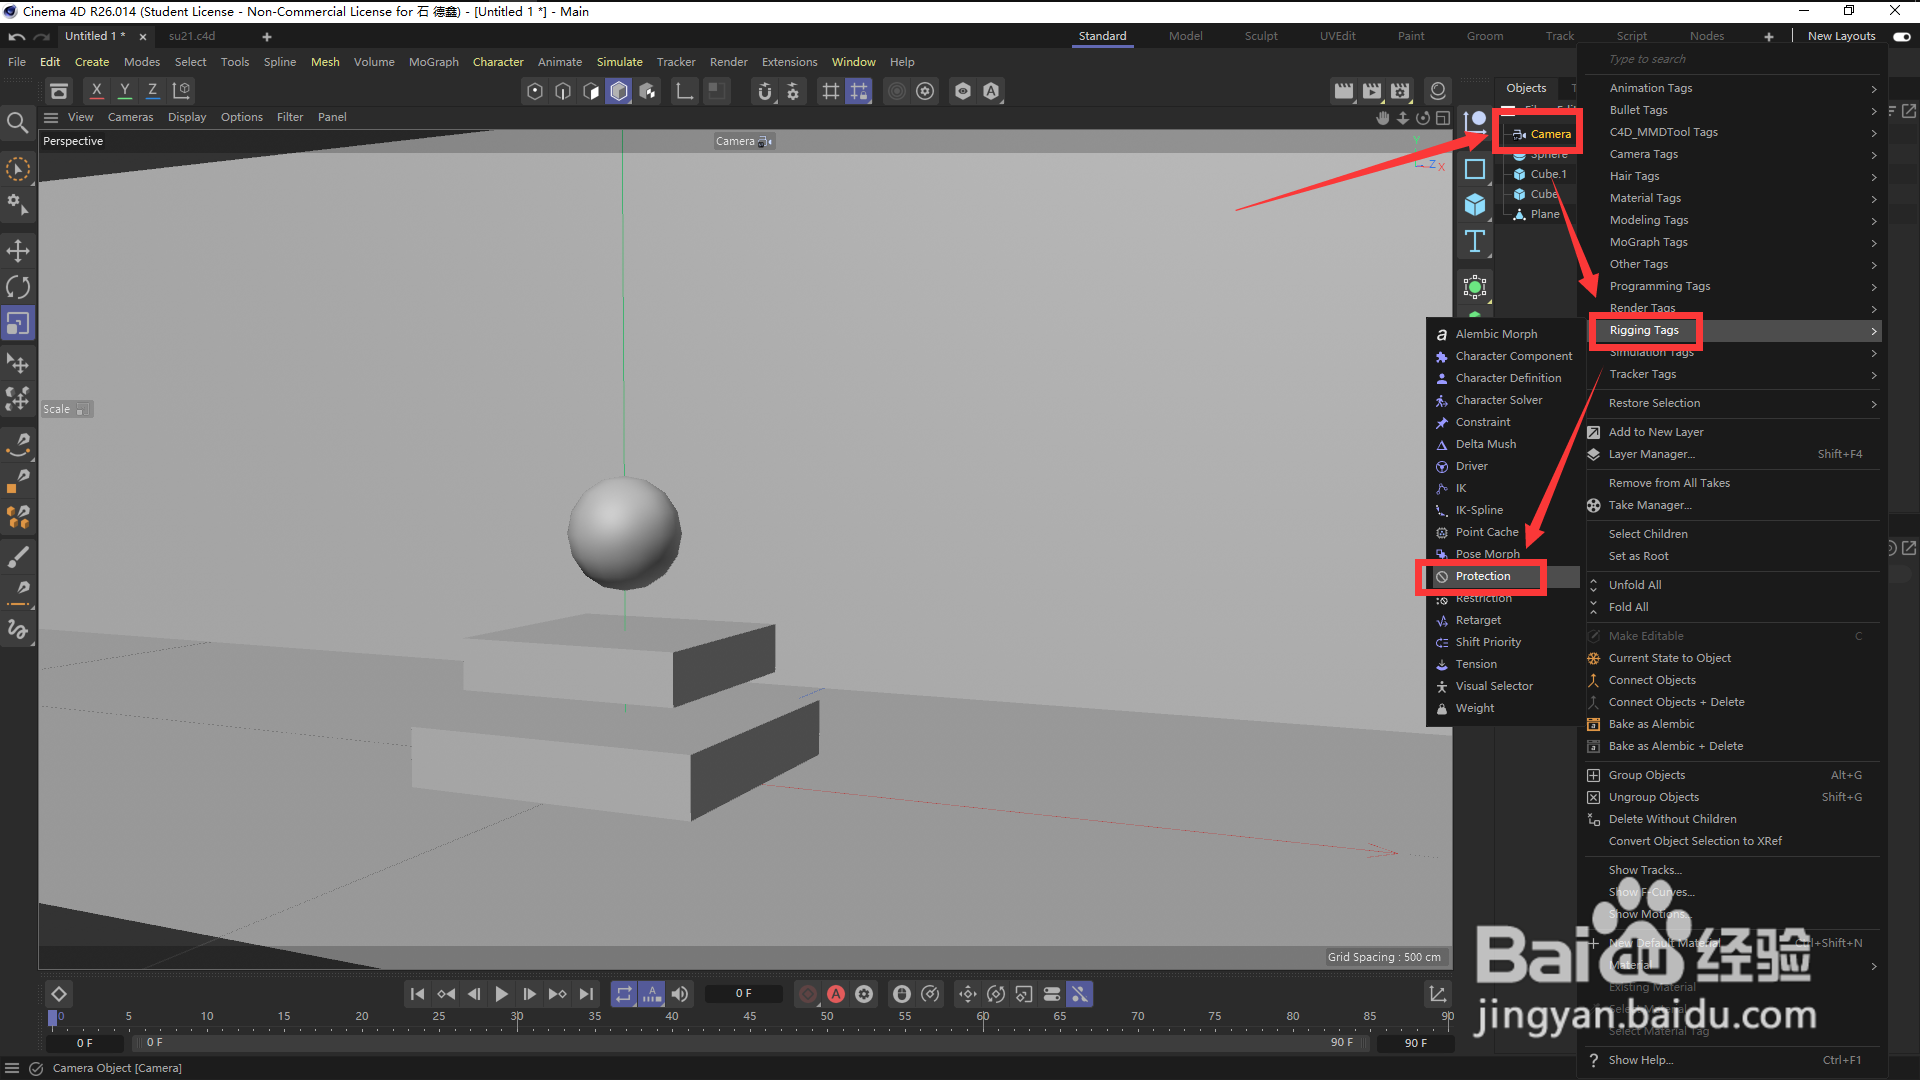Click the Record Active Objects button
This screenshot has width=1920, height=1080.
click(x=808, y=994)
